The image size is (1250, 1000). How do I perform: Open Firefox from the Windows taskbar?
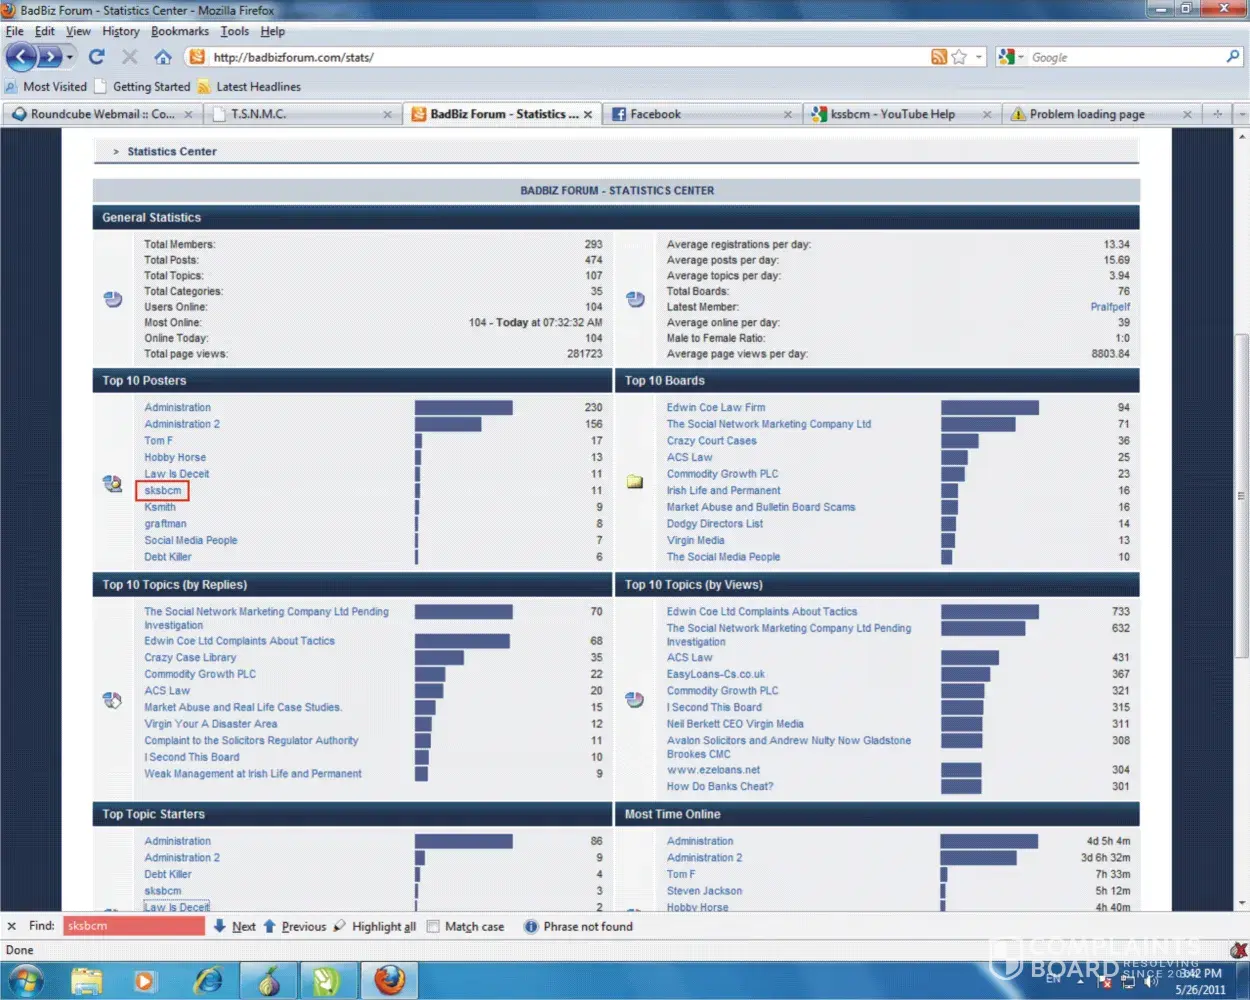[x=389, y=980]
